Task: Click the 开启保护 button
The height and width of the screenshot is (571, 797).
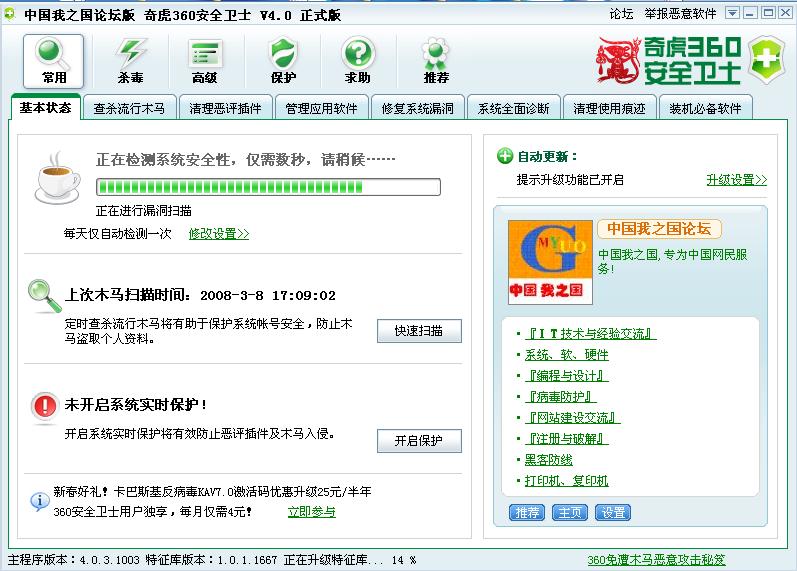Action: coord(419,441)
